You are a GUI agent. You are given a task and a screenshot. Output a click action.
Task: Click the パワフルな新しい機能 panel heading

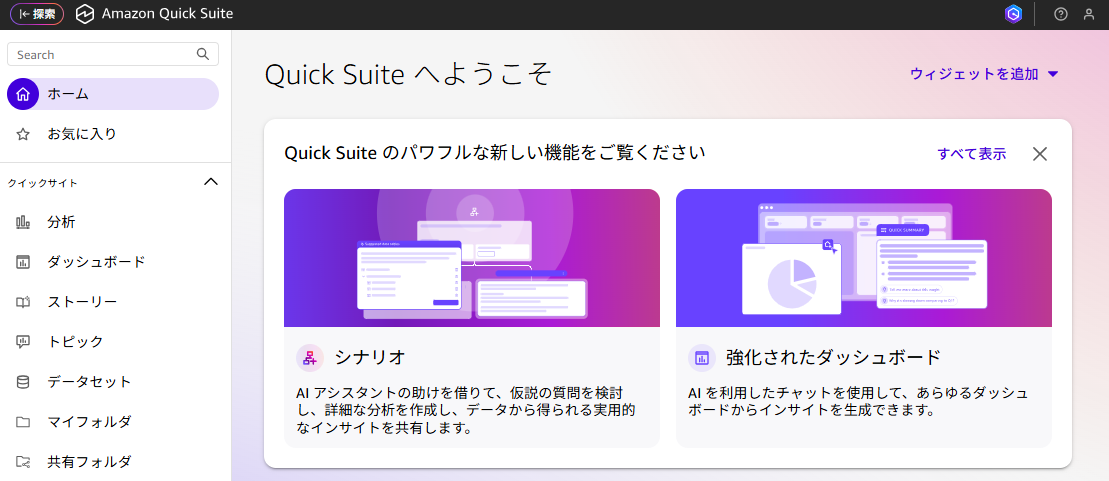[494, 153]
